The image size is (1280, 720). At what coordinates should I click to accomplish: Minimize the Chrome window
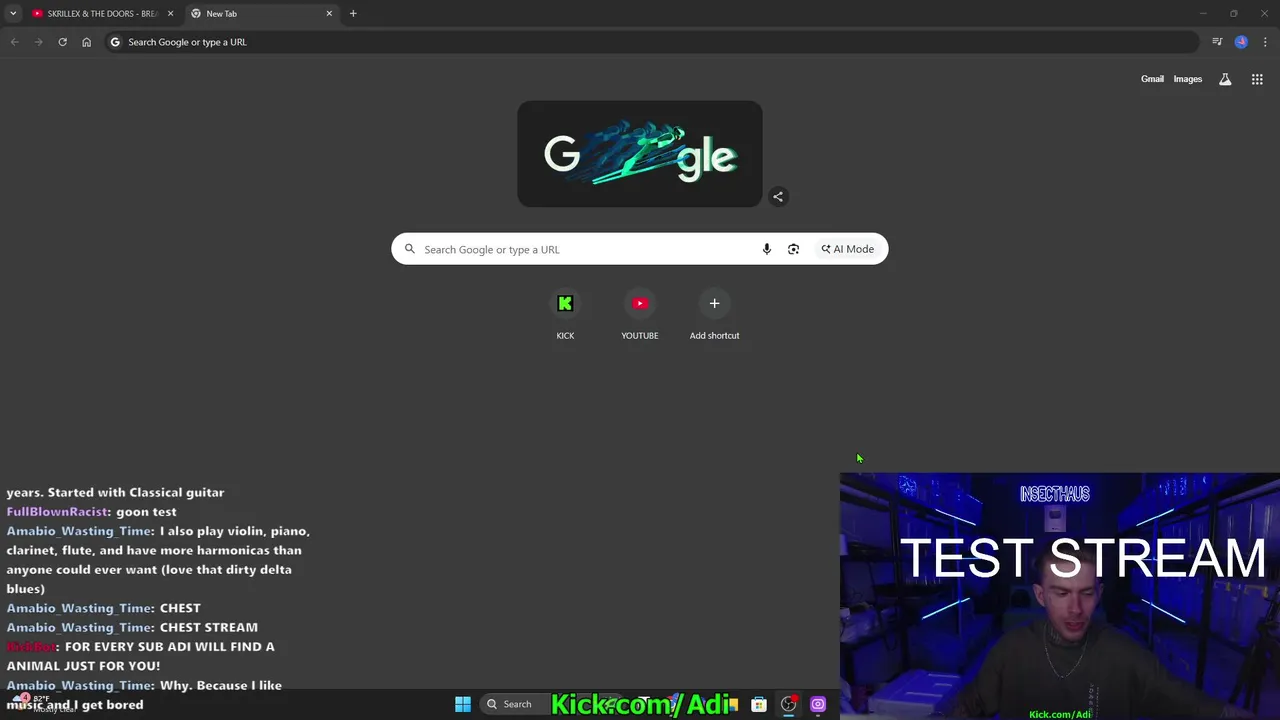click(1204, 13)
